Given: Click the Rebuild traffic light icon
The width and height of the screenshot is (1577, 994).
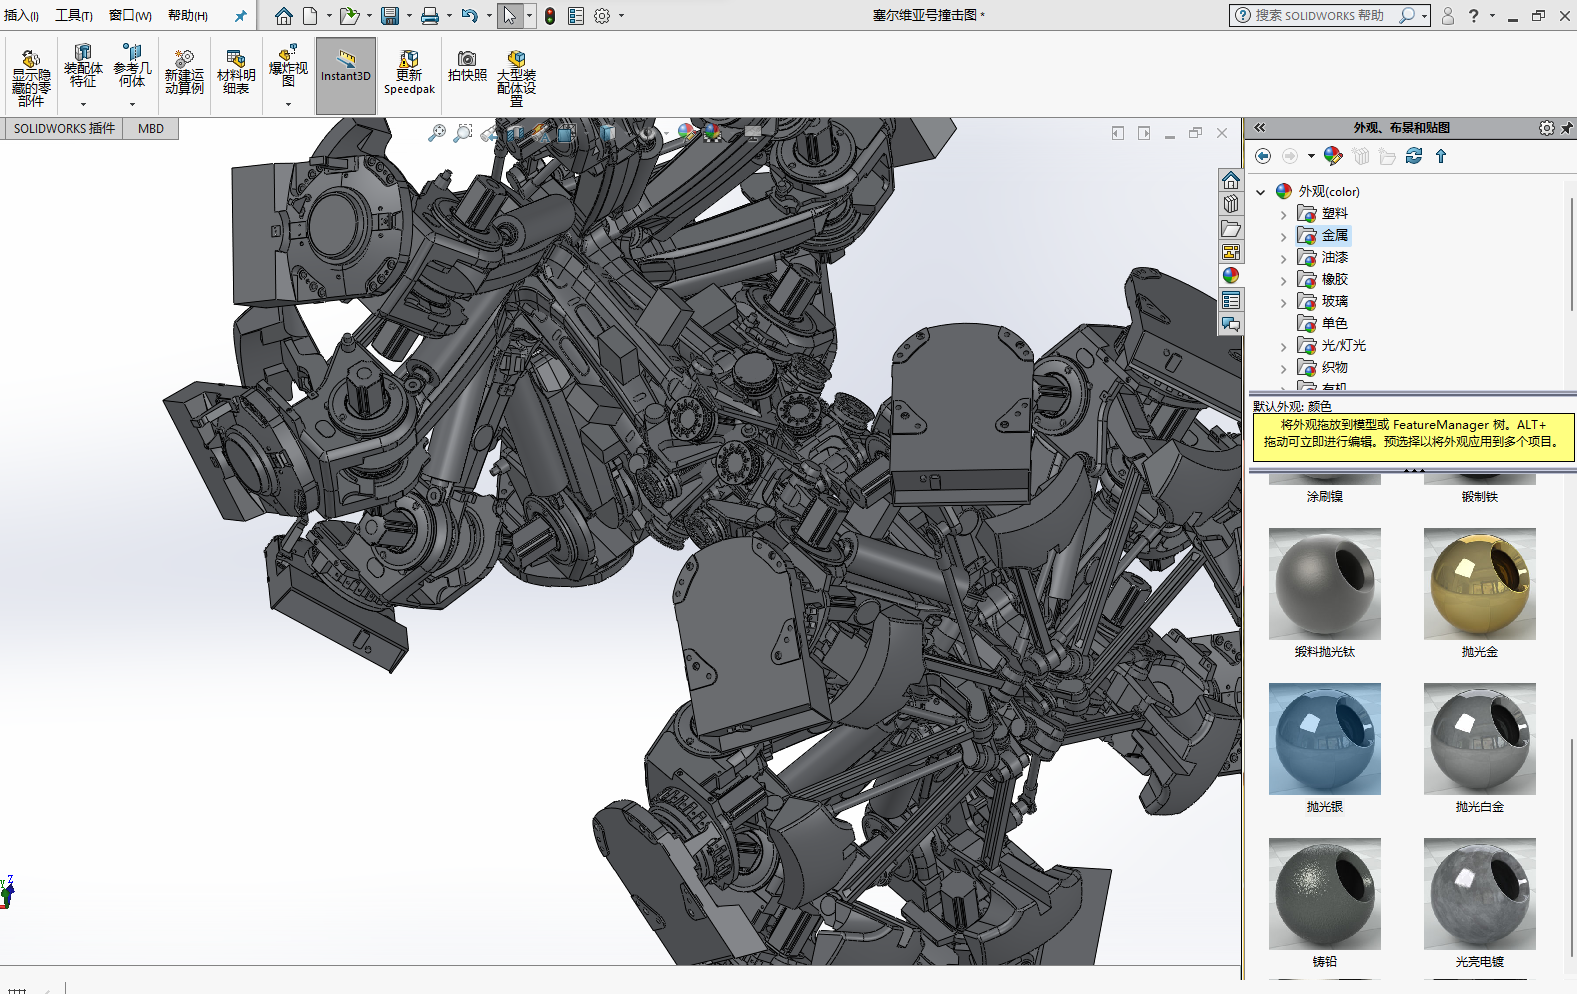Looking at the screenshot, I should [x=550, y=16].
